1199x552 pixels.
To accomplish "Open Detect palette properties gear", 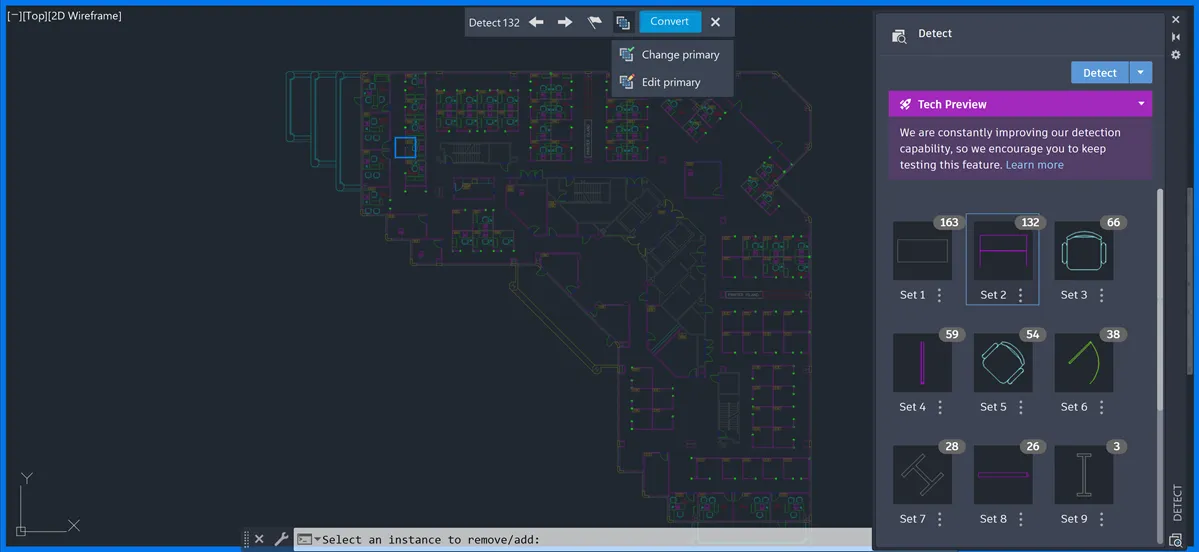I will [1176, 54].
